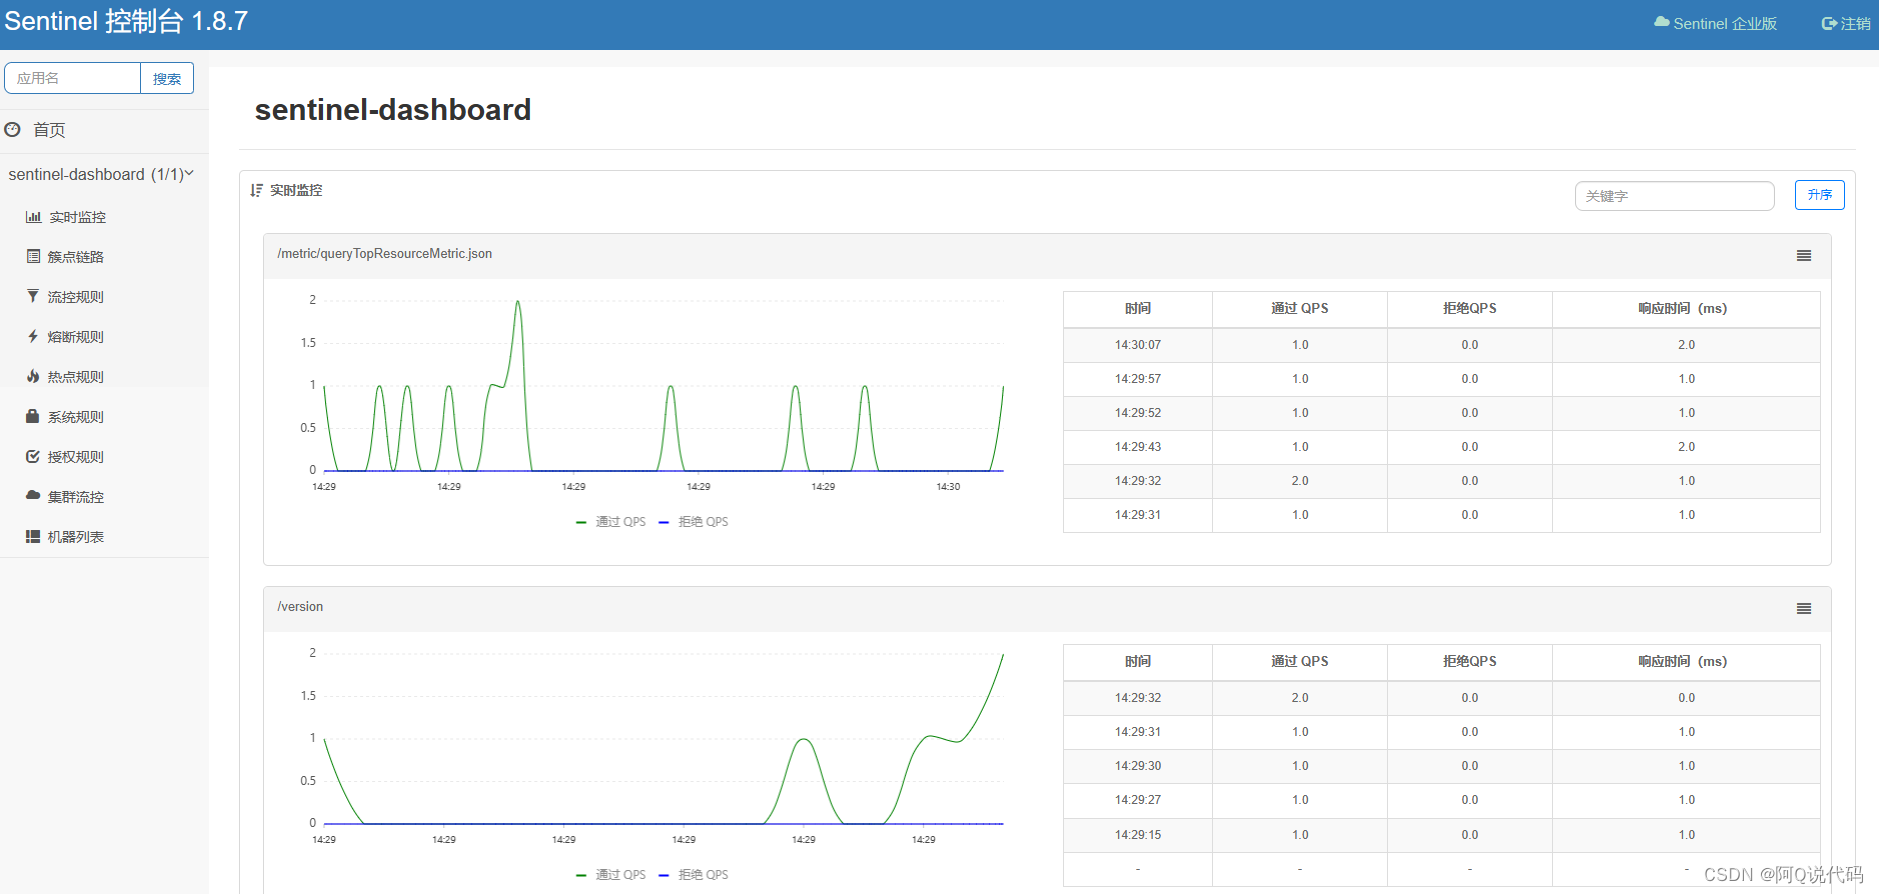This screenshot has width=1879, height=894.
Task: Toggle 拒绝 QPS legend in queryTopResourceMetric chart
Action: [693, 522]
